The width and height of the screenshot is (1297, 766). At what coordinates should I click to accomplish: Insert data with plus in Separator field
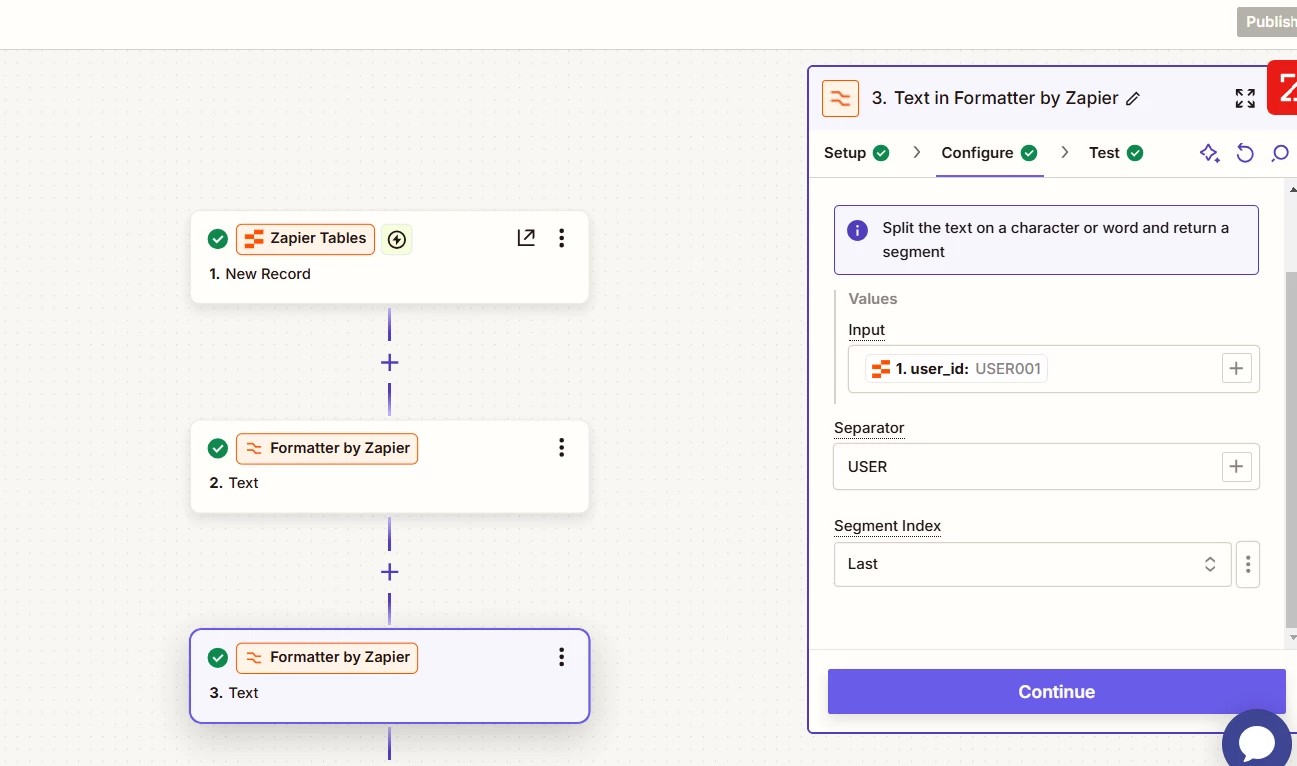tap(1236, 466)
